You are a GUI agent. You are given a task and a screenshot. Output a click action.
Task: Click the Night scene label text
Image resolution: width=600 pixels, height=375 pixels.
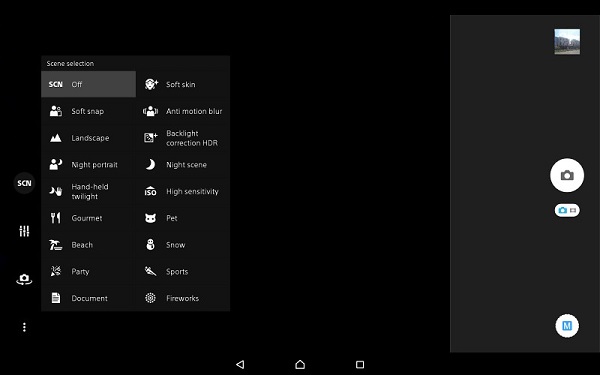pos(186,165)
